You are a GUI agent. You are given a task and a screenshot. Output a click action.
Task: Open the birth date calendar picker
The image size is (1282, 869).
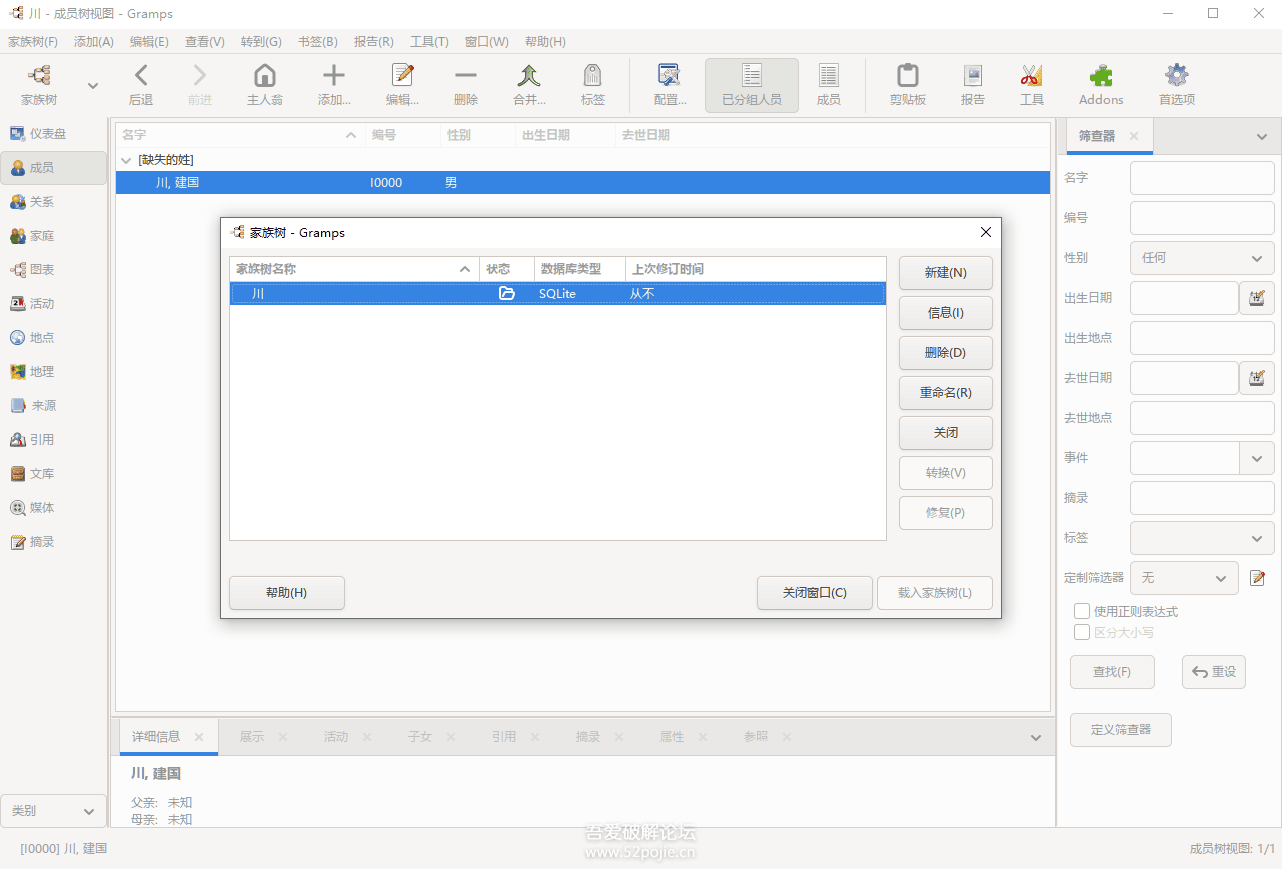[1257, 297]
